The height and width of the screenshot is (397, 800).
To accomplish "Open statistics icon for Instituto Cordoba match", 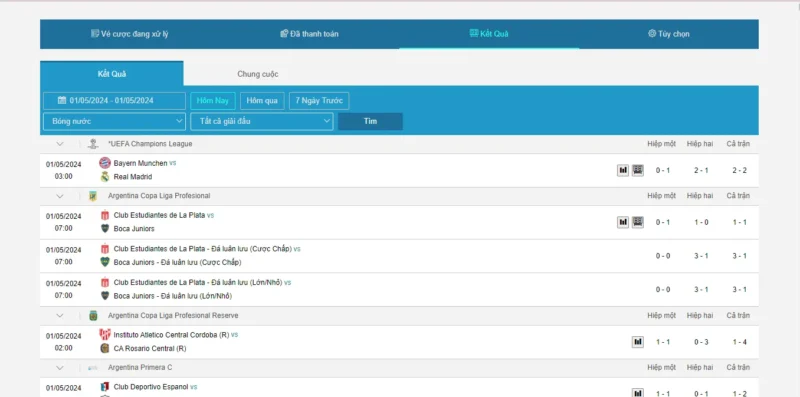I will [638, 342].
